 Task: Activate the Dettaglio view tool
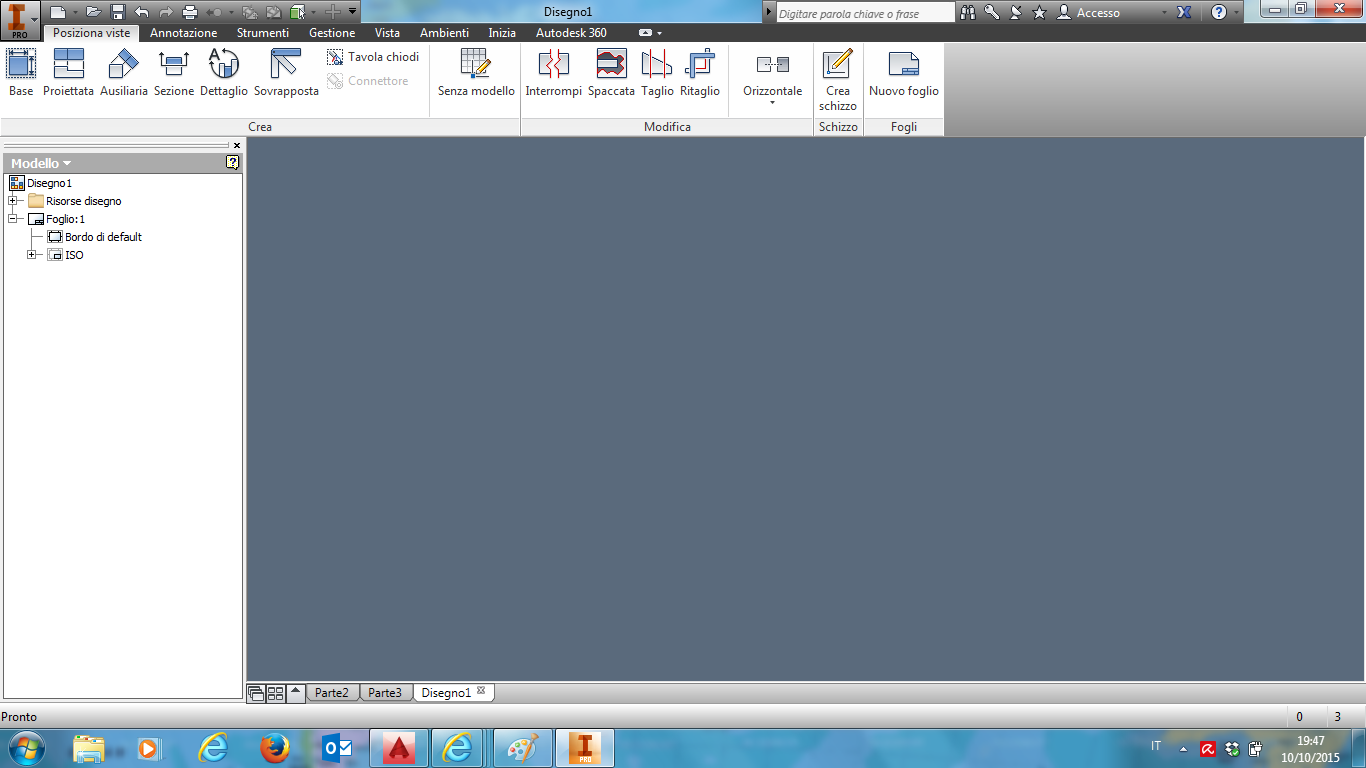pos(223,70)
